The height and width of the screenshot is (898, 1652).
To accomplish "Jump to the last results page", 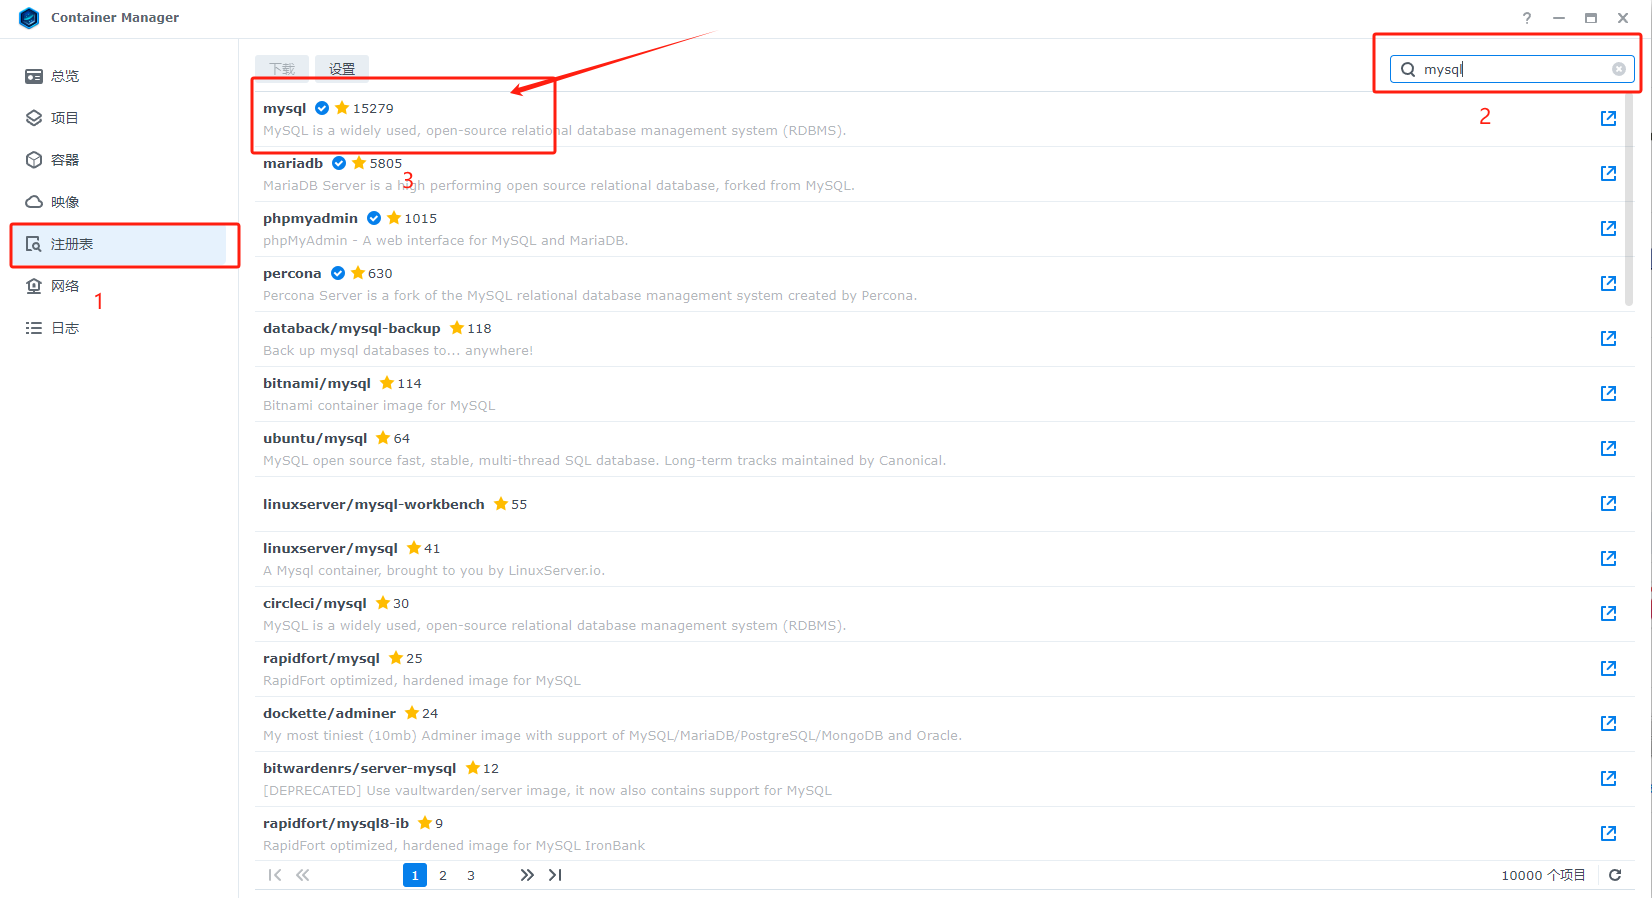I will pyautogui.click(x=555, y=875).
